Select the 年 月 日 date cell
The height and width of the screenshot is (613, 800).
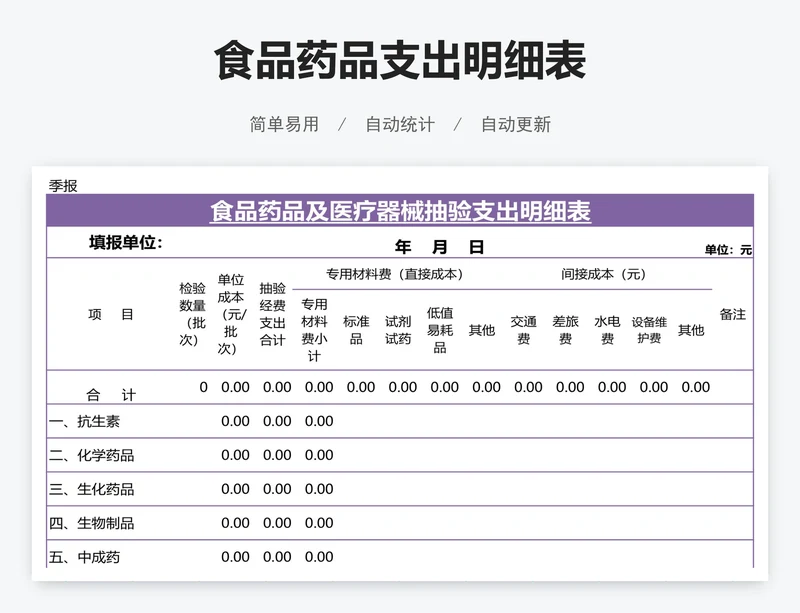click(x=439, y=247)
